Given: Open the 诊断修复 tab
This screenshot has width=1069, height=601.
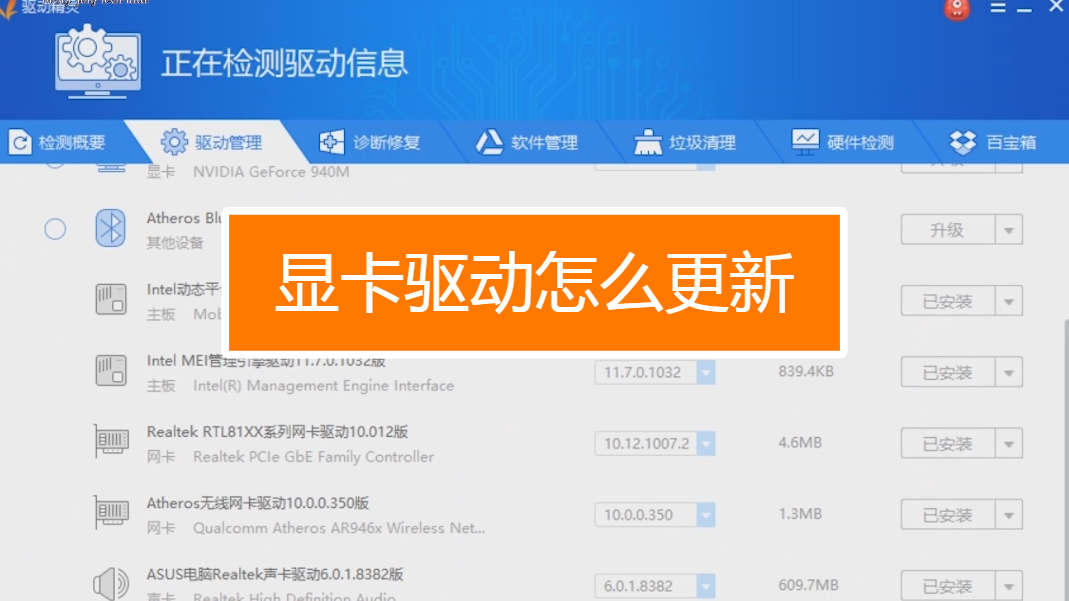Looking at the screenshot, I should coord(370,142).
